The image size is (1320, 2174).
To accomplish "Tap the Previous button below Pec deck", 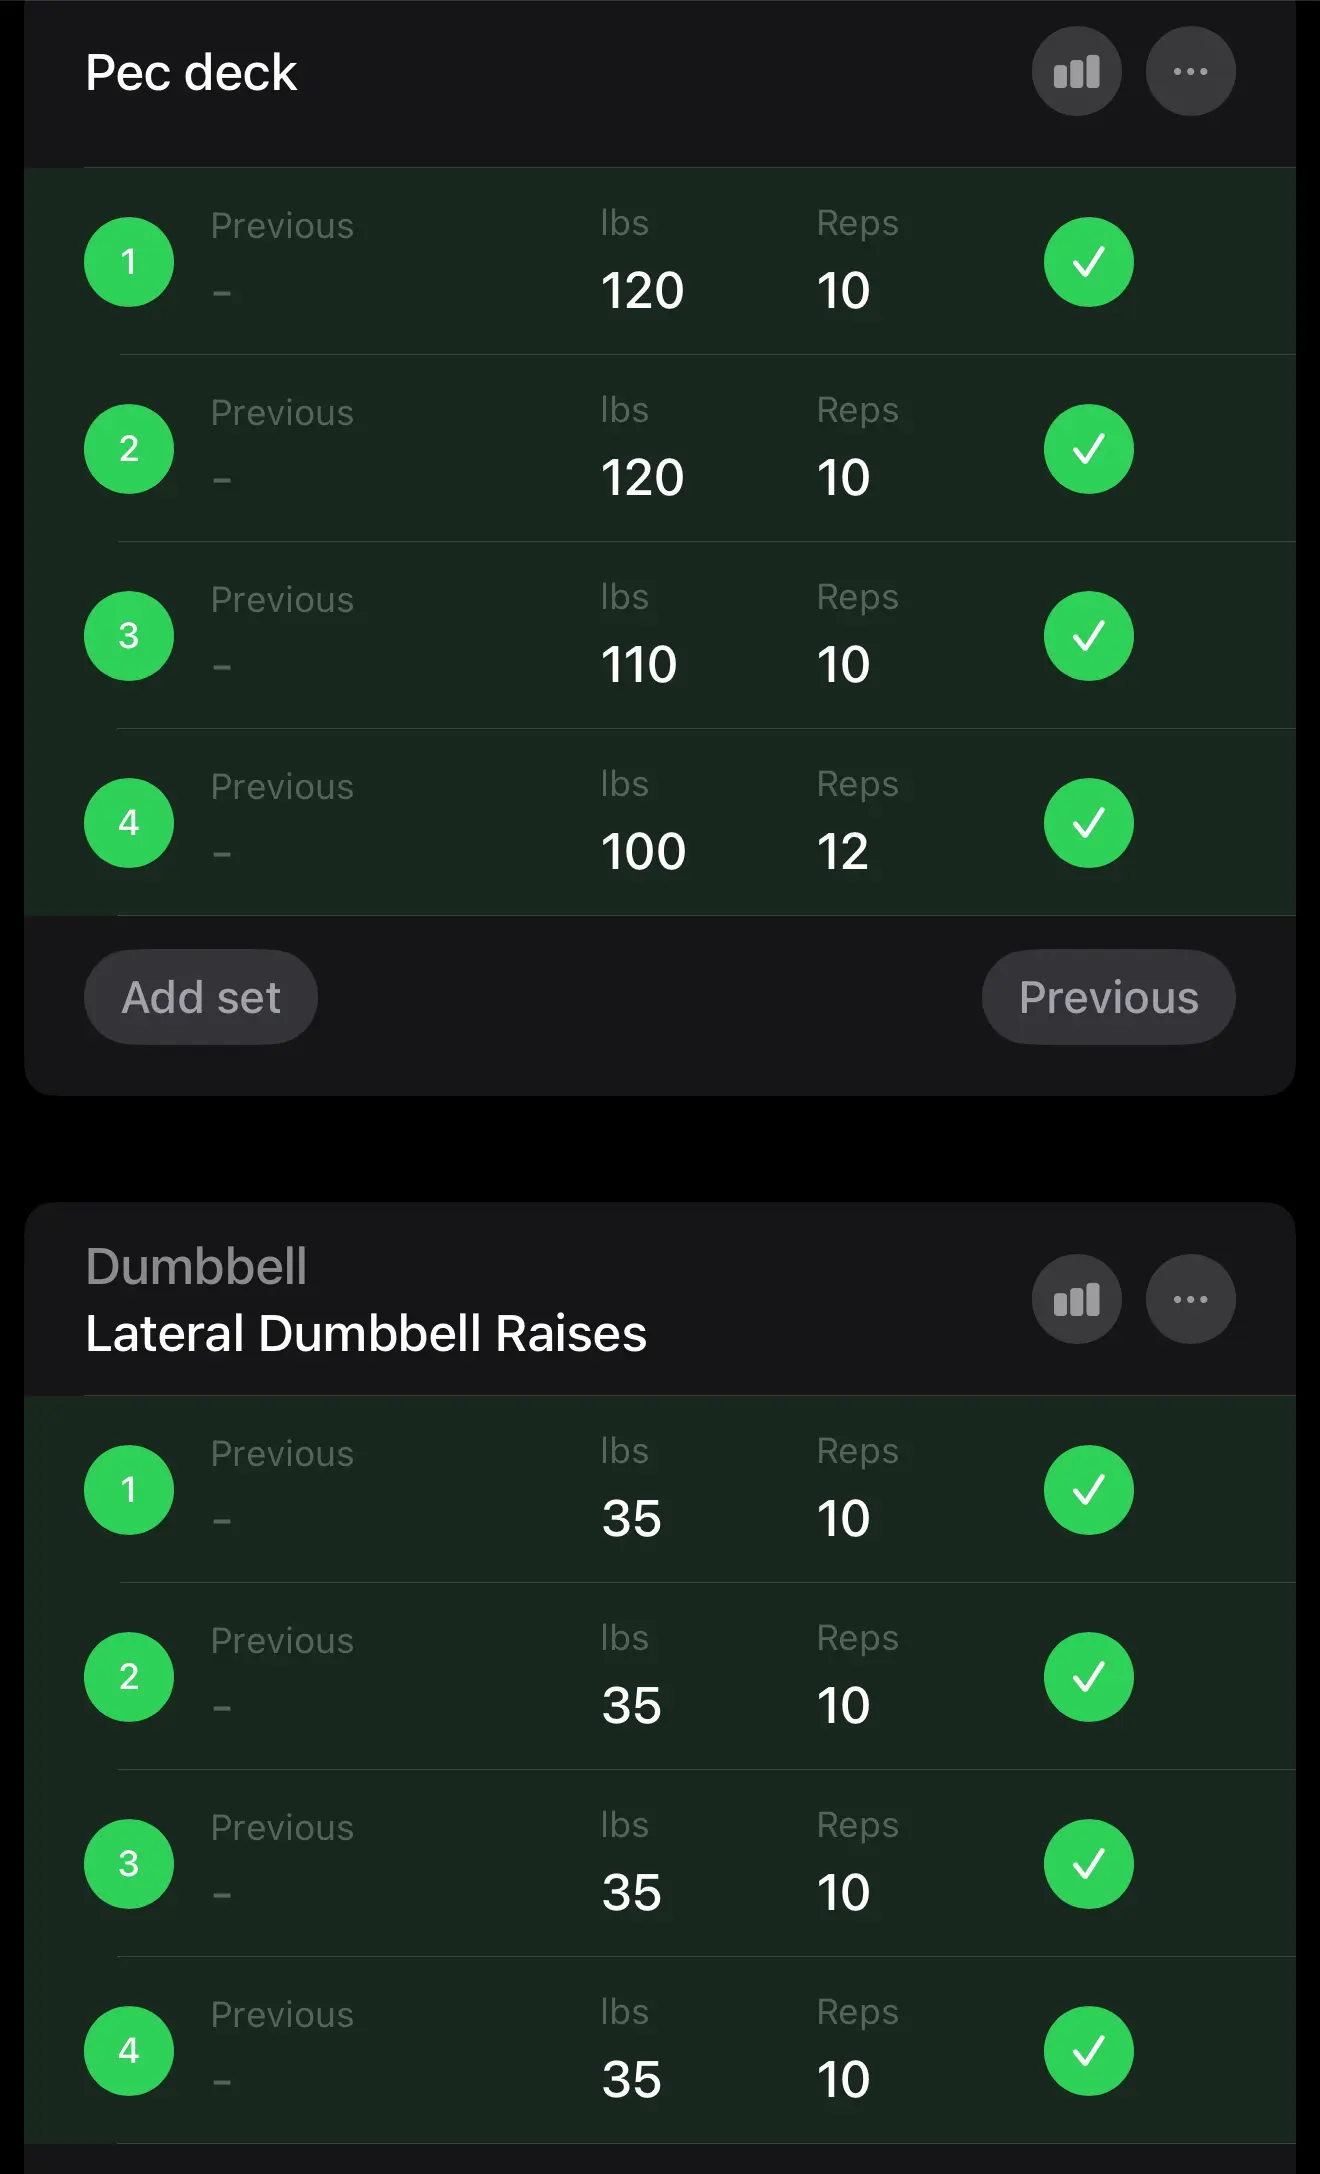I will (x=1108, y=997).
